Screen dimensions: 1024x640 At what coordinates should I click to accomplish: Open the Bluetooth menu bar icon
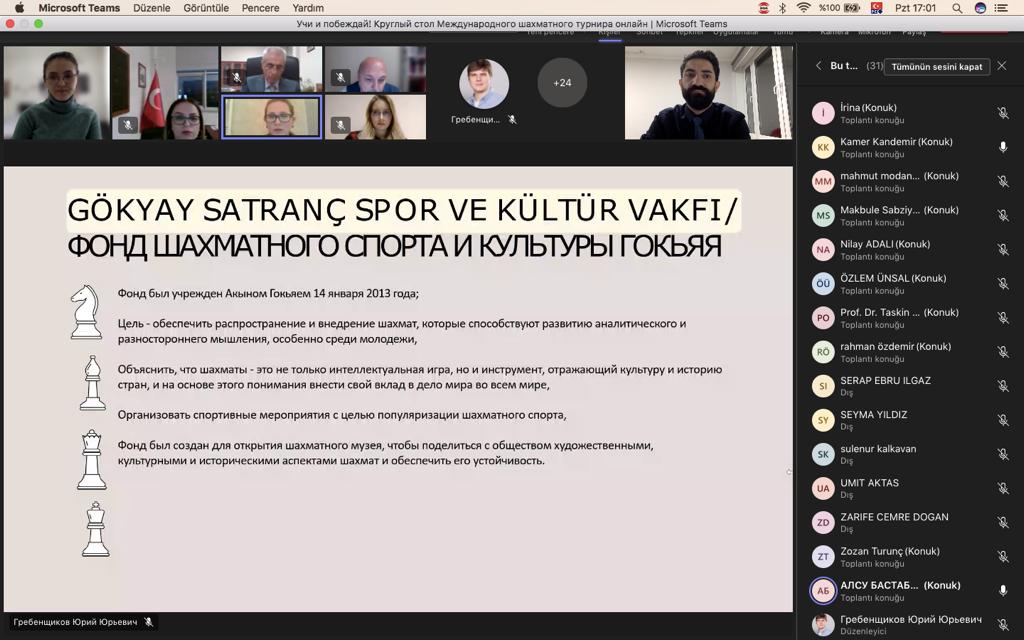click(782, 8)
